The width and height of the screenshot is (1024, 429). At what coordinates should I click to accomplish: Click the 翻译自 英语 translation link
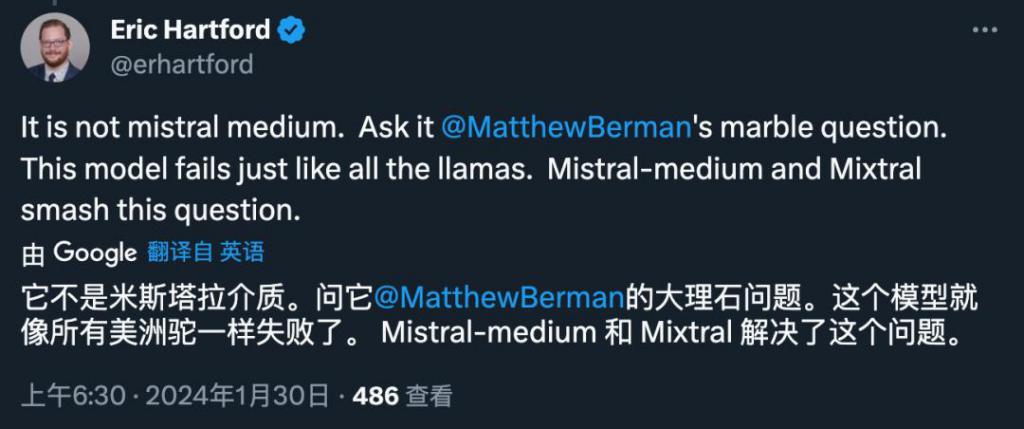(206, 253)
